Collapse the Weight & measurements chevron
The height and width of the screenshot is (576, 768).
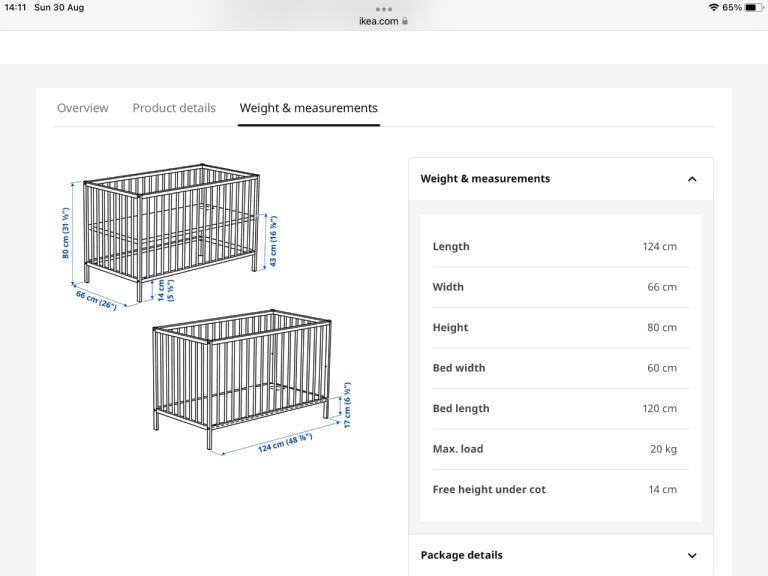pos(692,179)
